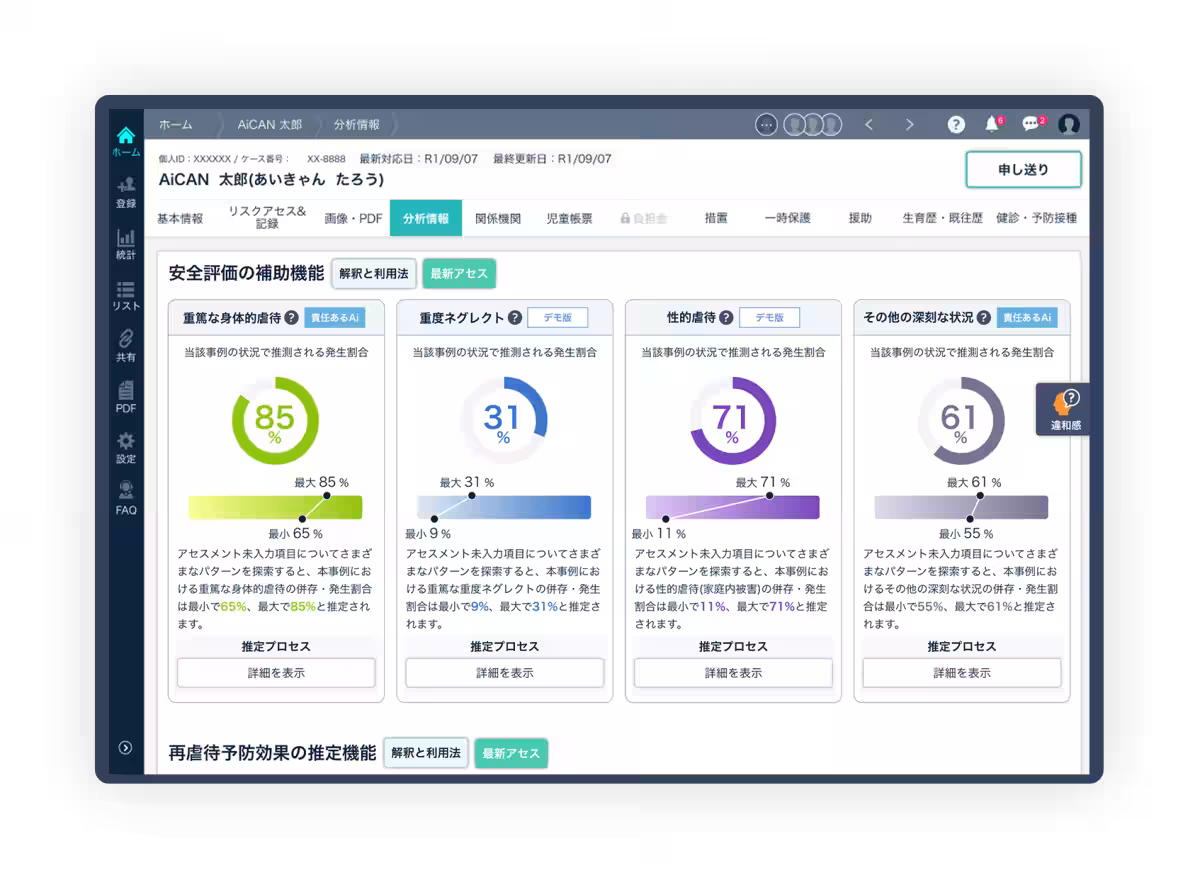Screen dimensions: 1200x880
Task: Open the three-dots more options menu
Action: click(767, 124)
